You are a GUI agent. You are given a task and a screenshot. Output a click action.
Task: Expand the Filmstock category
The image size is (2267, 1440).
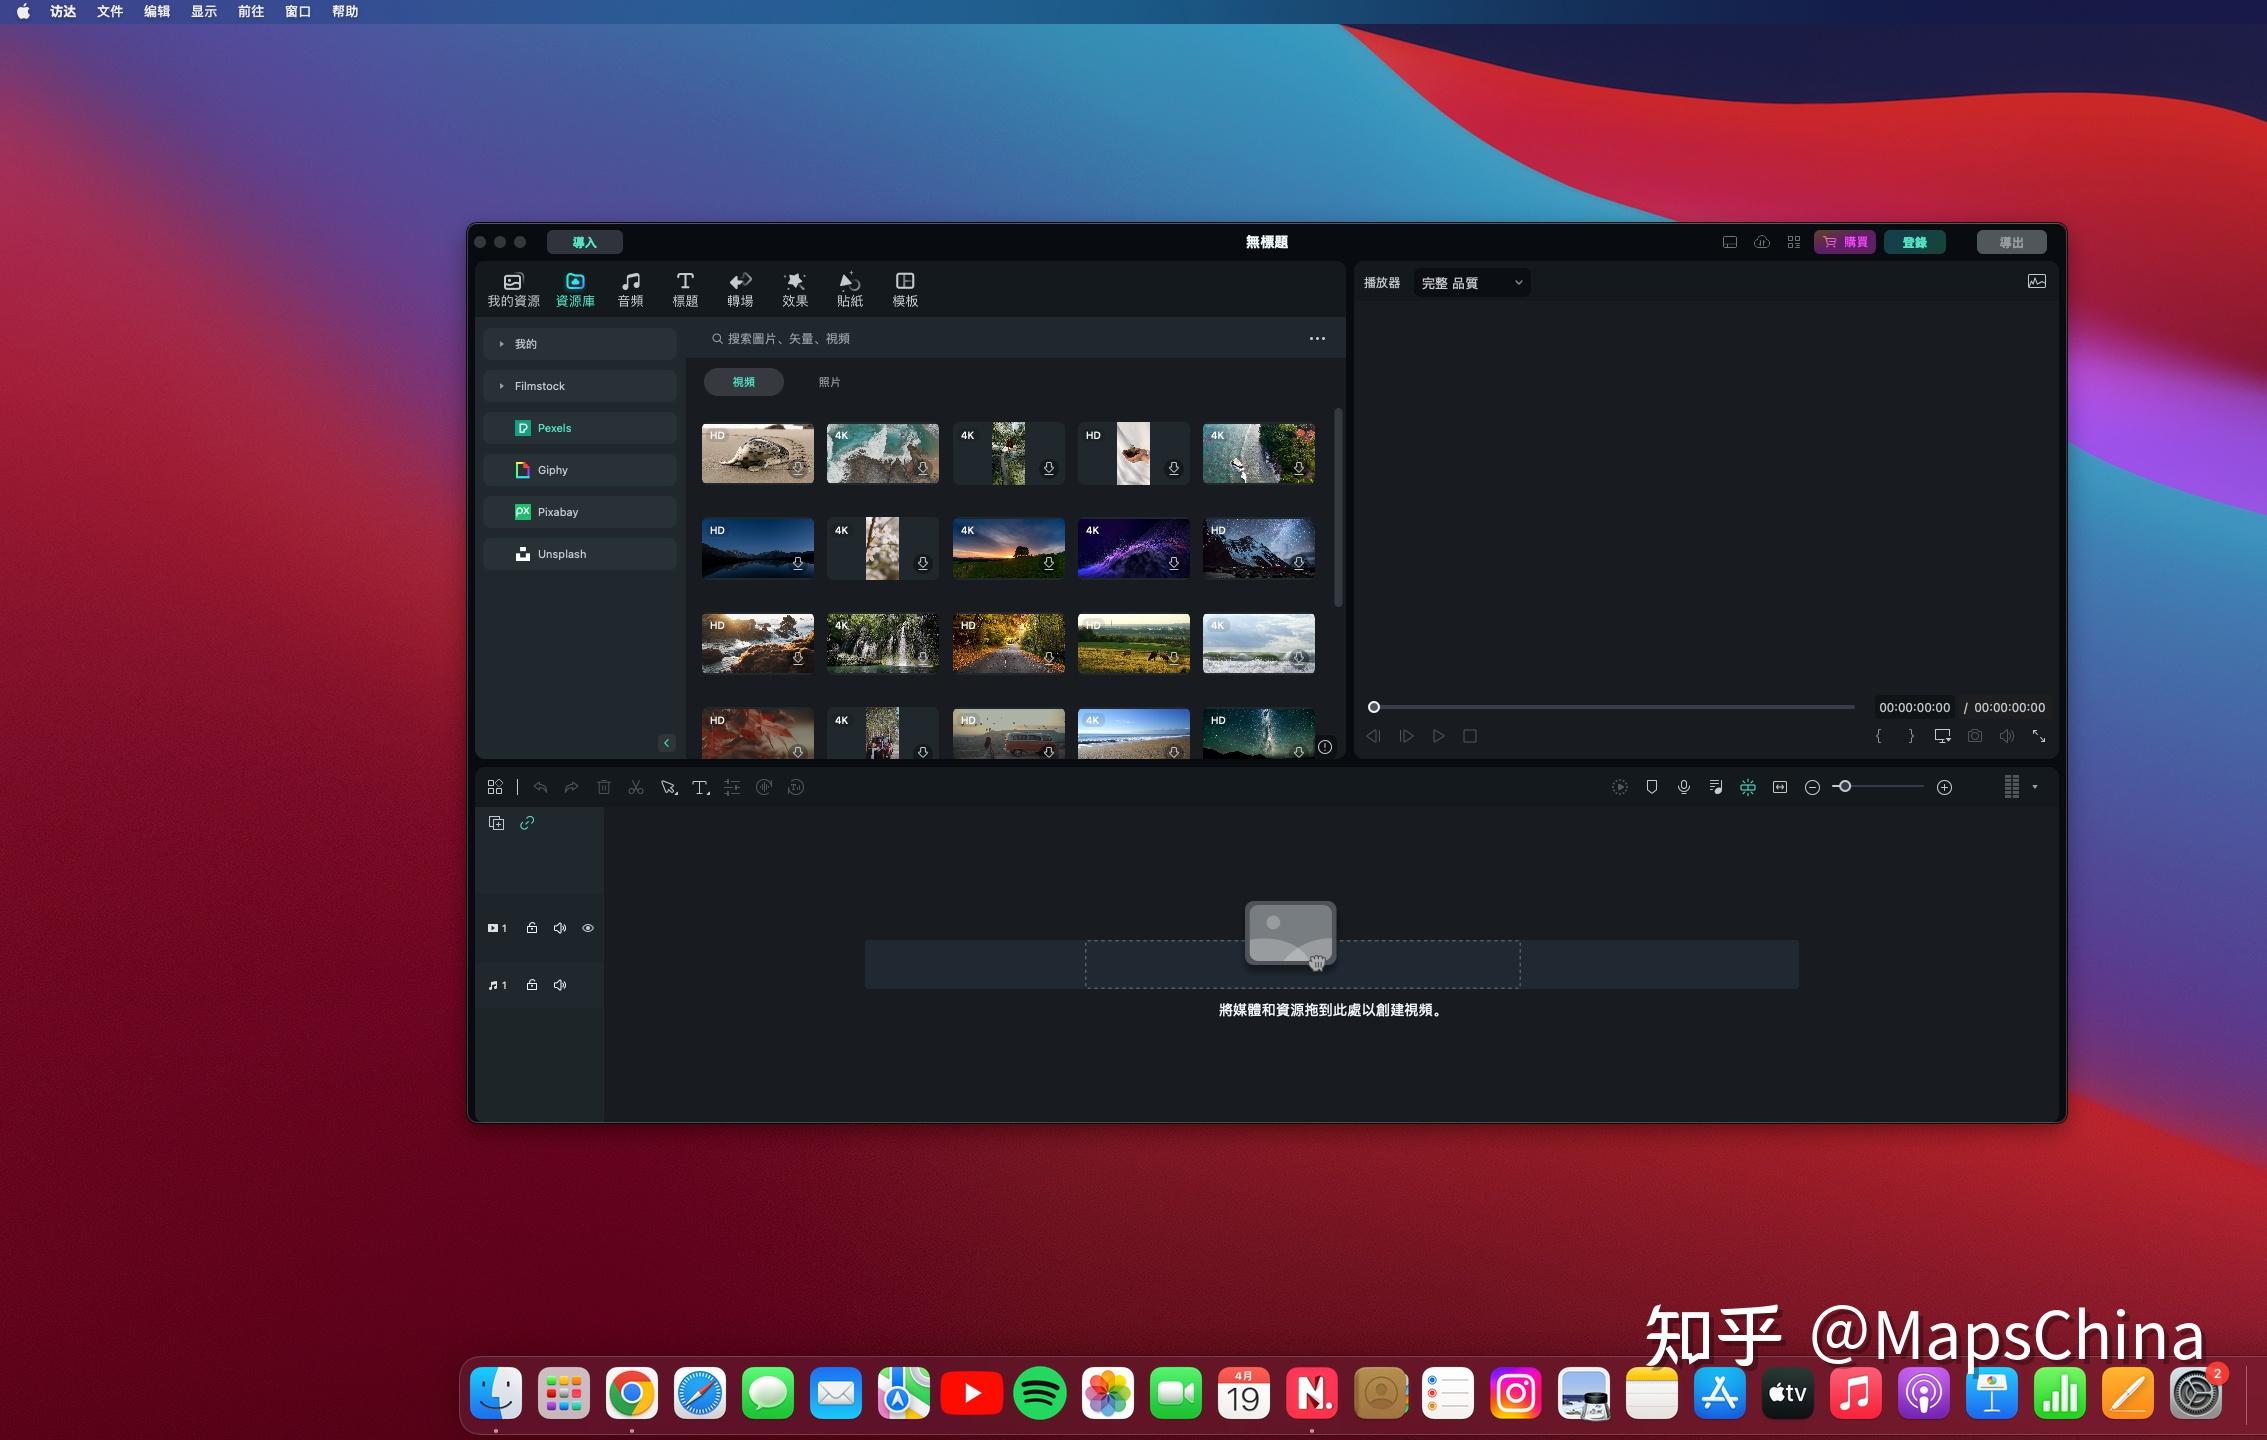pyautogui.click(x=502, y=386)
